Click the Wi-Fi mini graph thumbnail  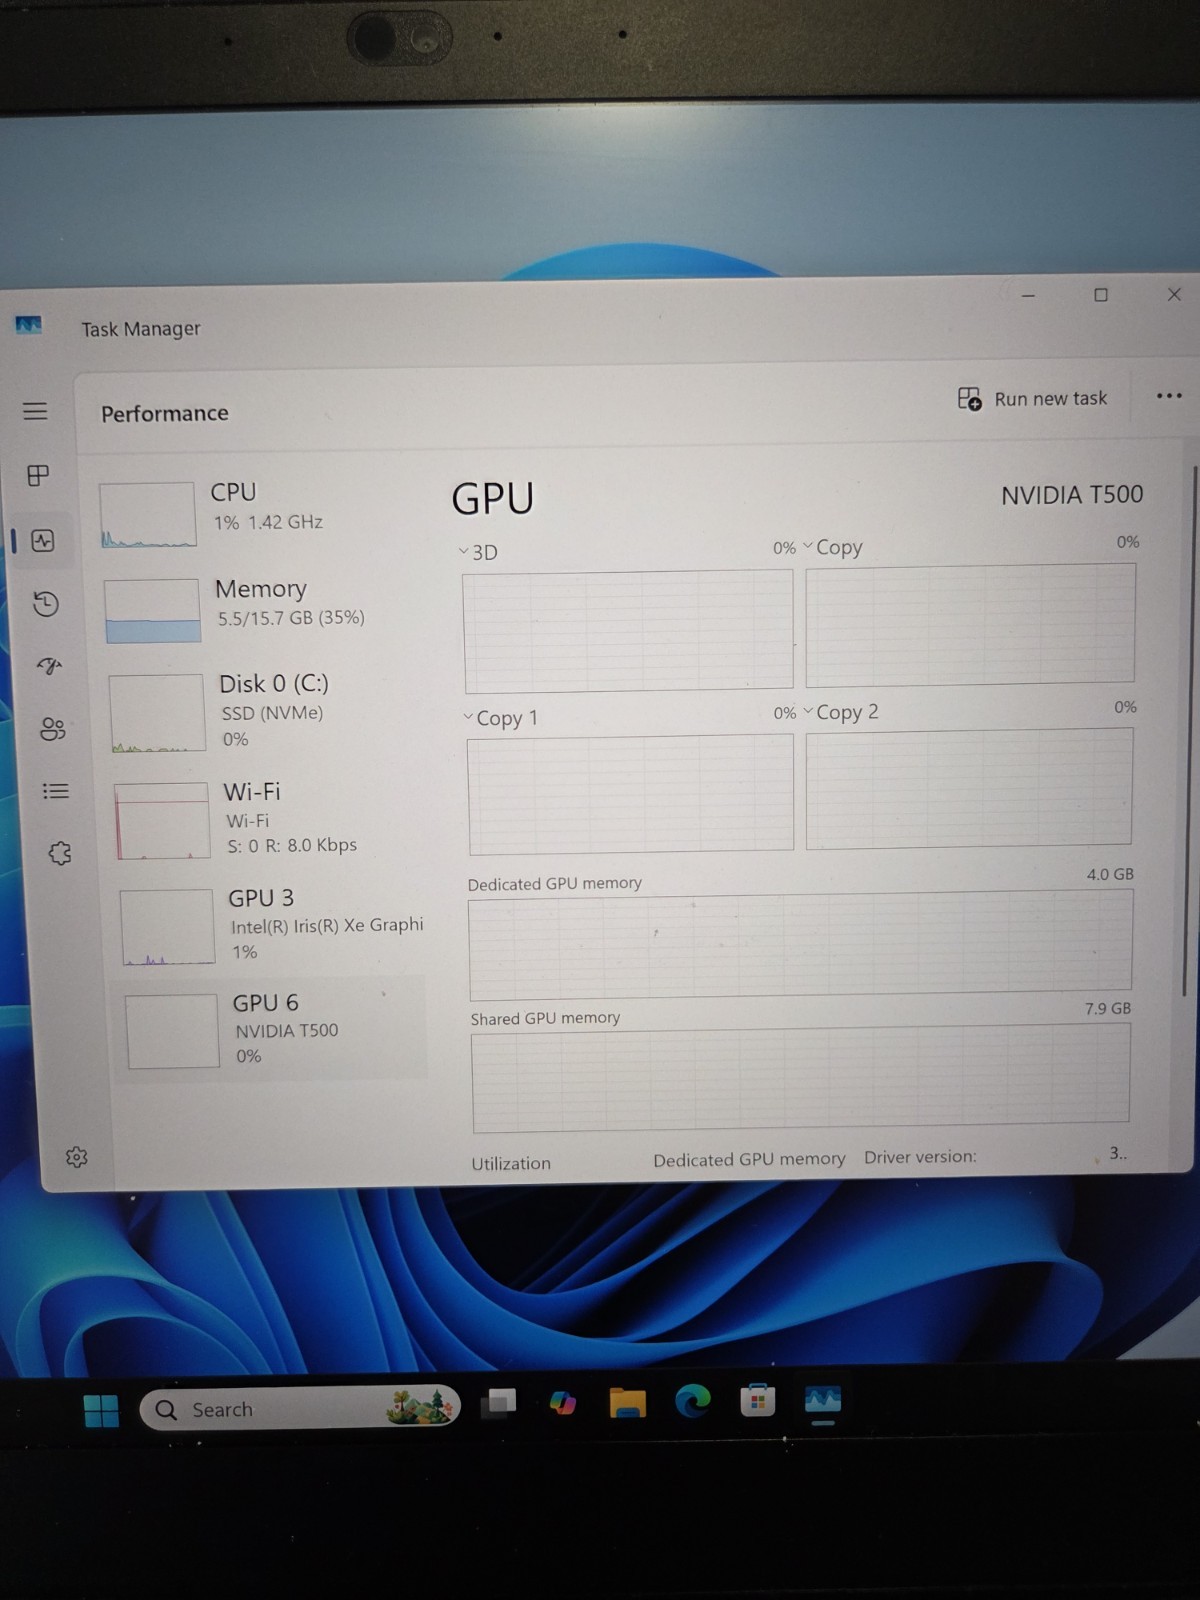click(162, 821)
